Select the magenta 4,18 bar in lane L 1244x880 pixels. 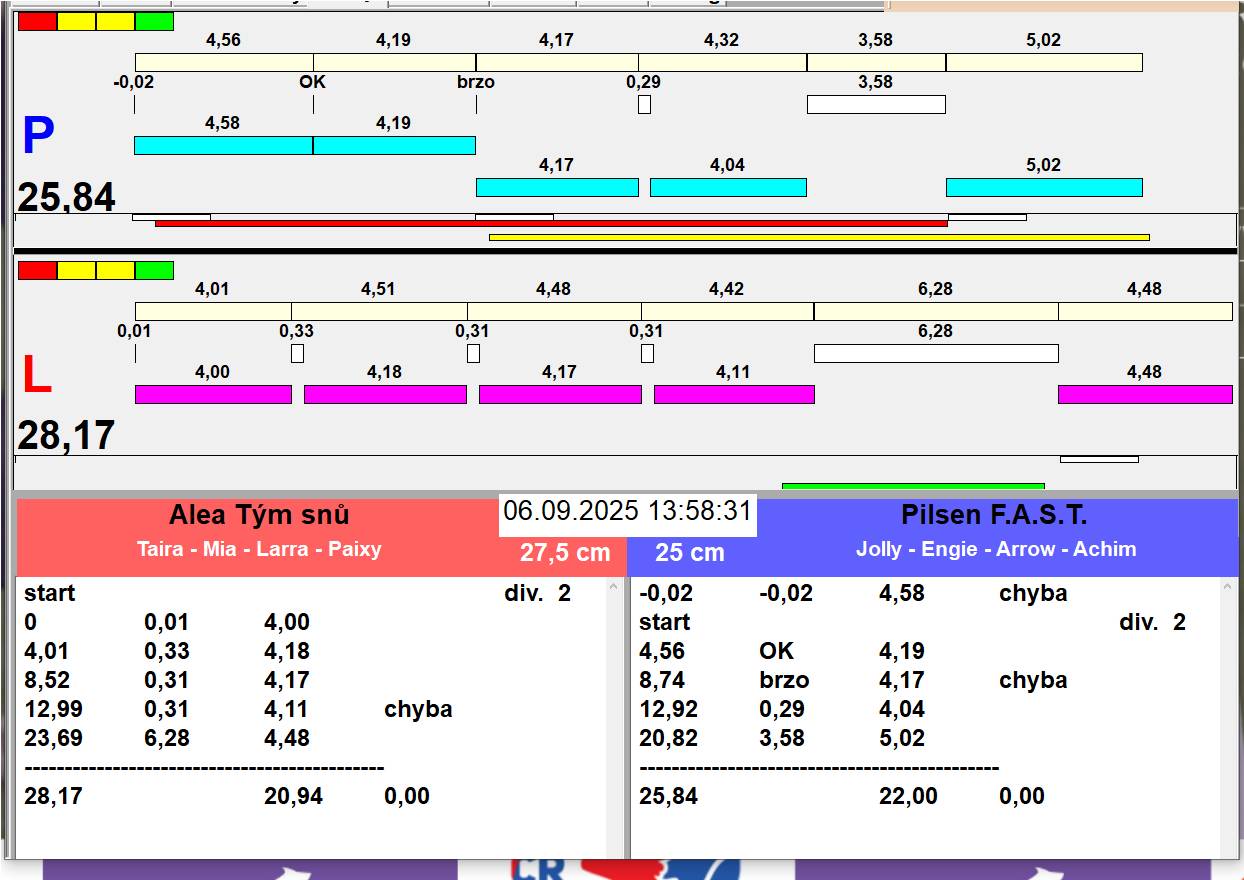[x=385, y=394]
